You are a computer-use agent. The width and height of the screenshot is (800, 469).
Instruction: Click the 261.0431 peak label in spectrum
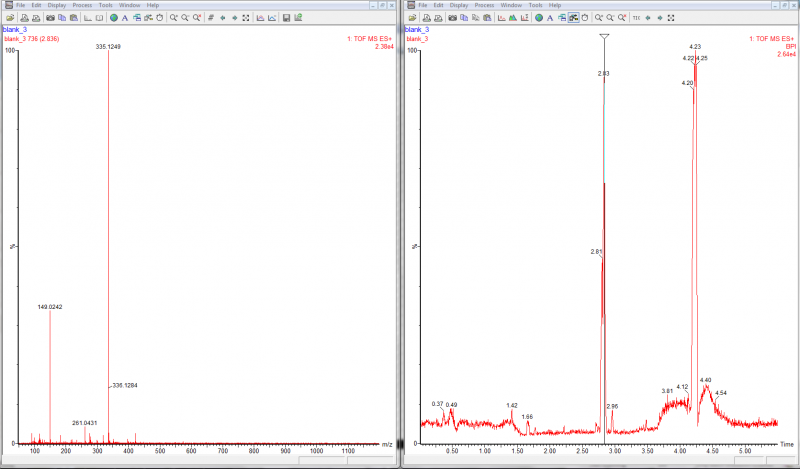tap(85, 423)
